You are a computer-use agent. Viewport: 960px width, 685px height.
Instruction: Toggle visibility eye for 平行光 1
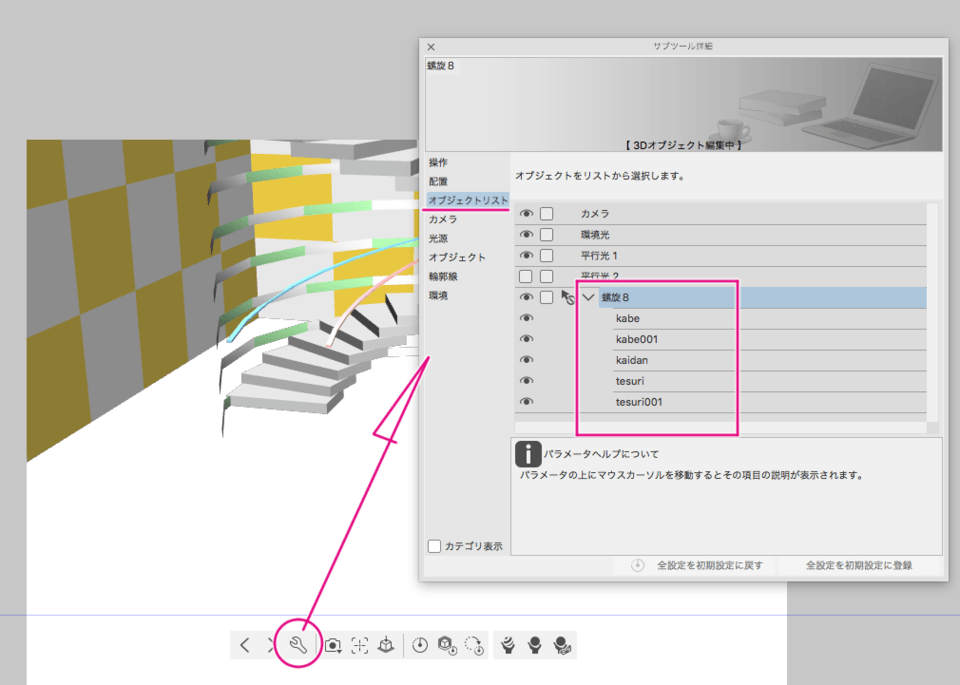526,255
